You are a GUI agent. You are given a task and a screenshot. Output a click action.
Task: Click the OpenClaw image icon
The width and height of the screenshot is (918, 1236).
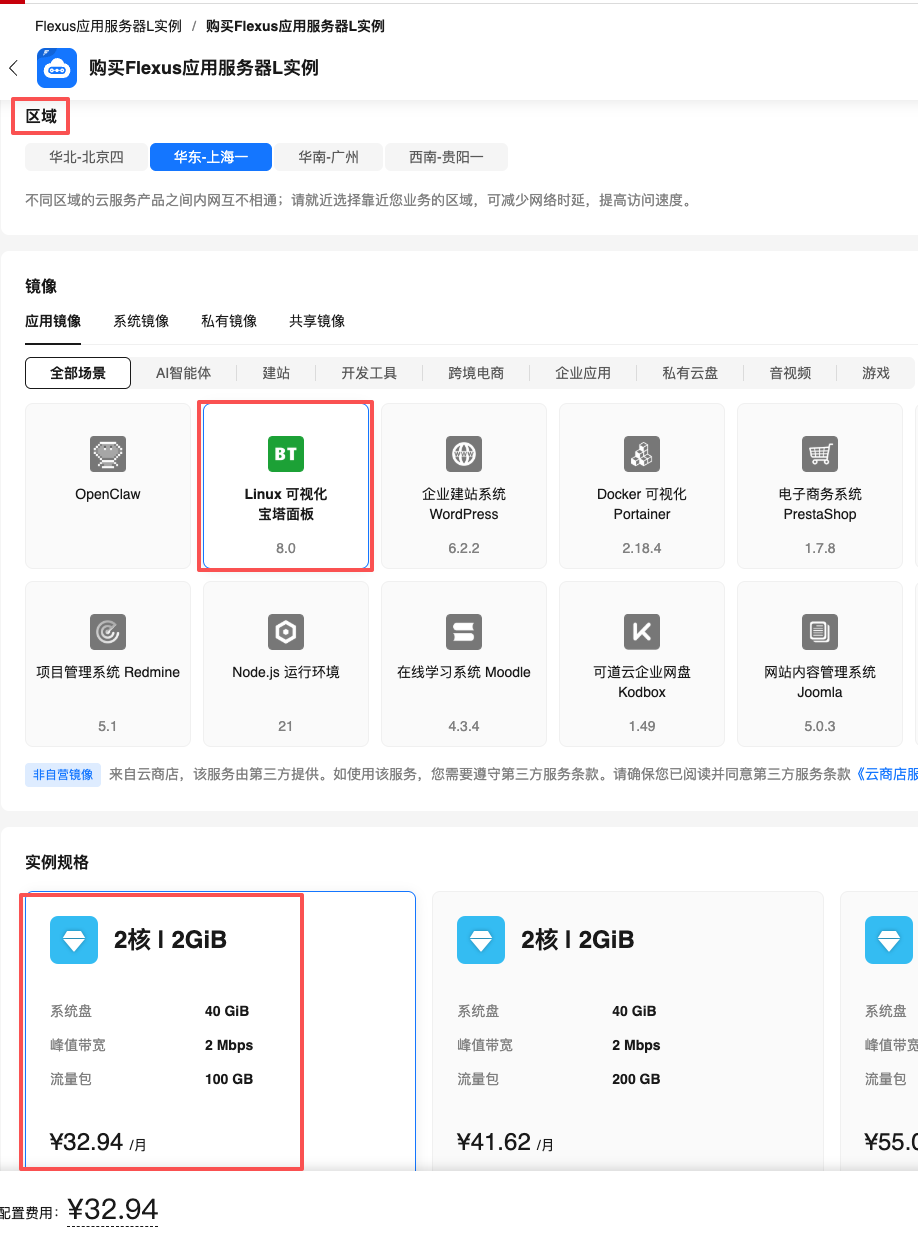tap(107, 454)
